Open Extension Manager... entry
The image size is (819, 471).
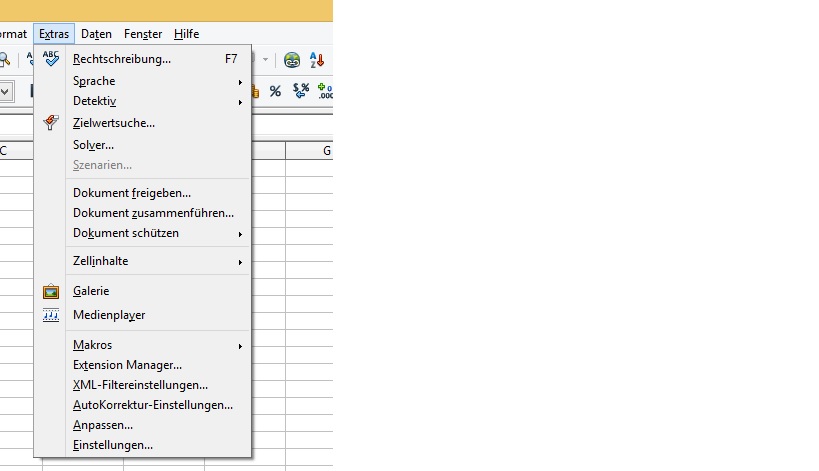point(127,365)
